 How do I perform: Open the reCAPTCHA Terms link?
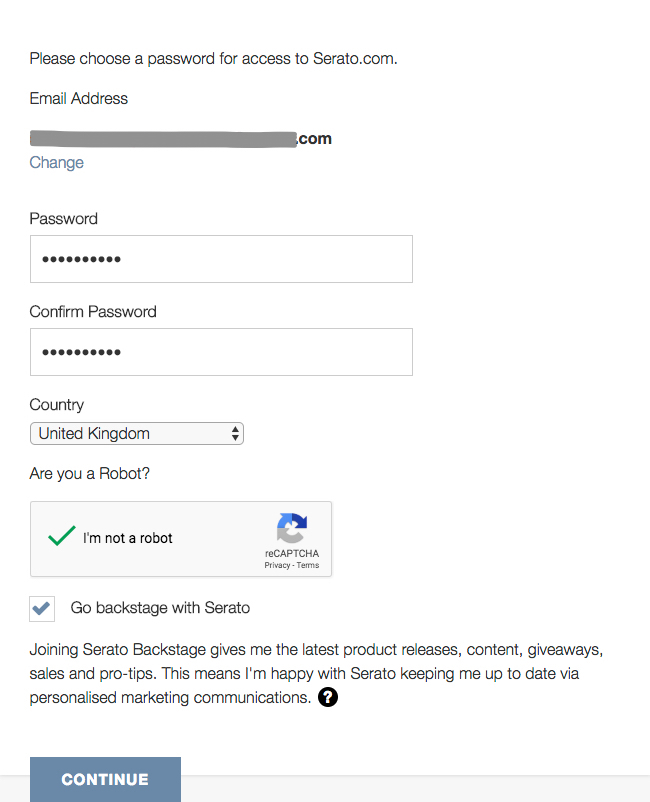[x=308, y=565]
